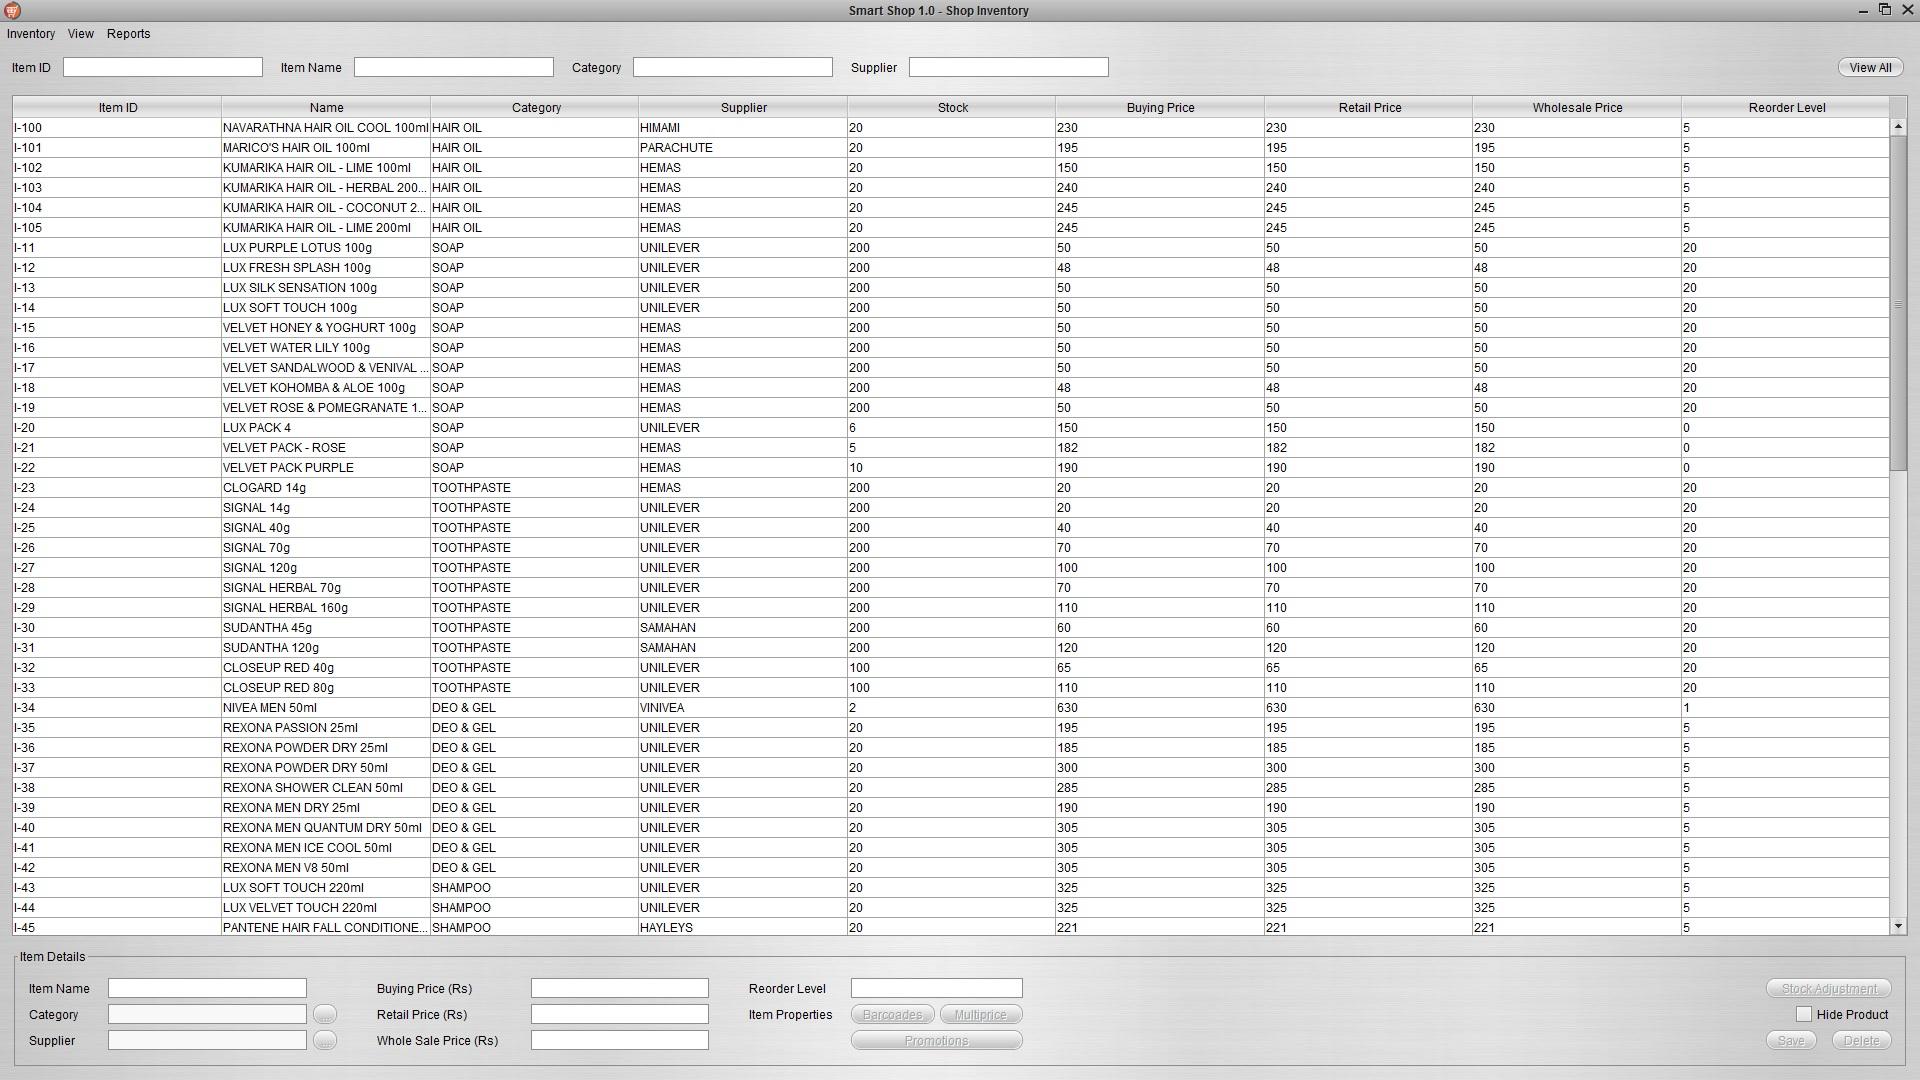
Task: Click Category field in Item Details
Action: [207, 1014]
